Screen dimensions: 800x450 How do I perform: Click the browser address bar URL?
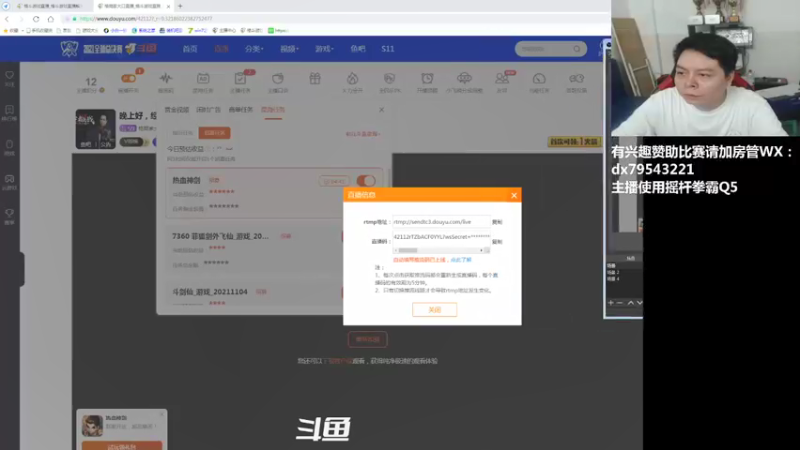click(146, 19)
